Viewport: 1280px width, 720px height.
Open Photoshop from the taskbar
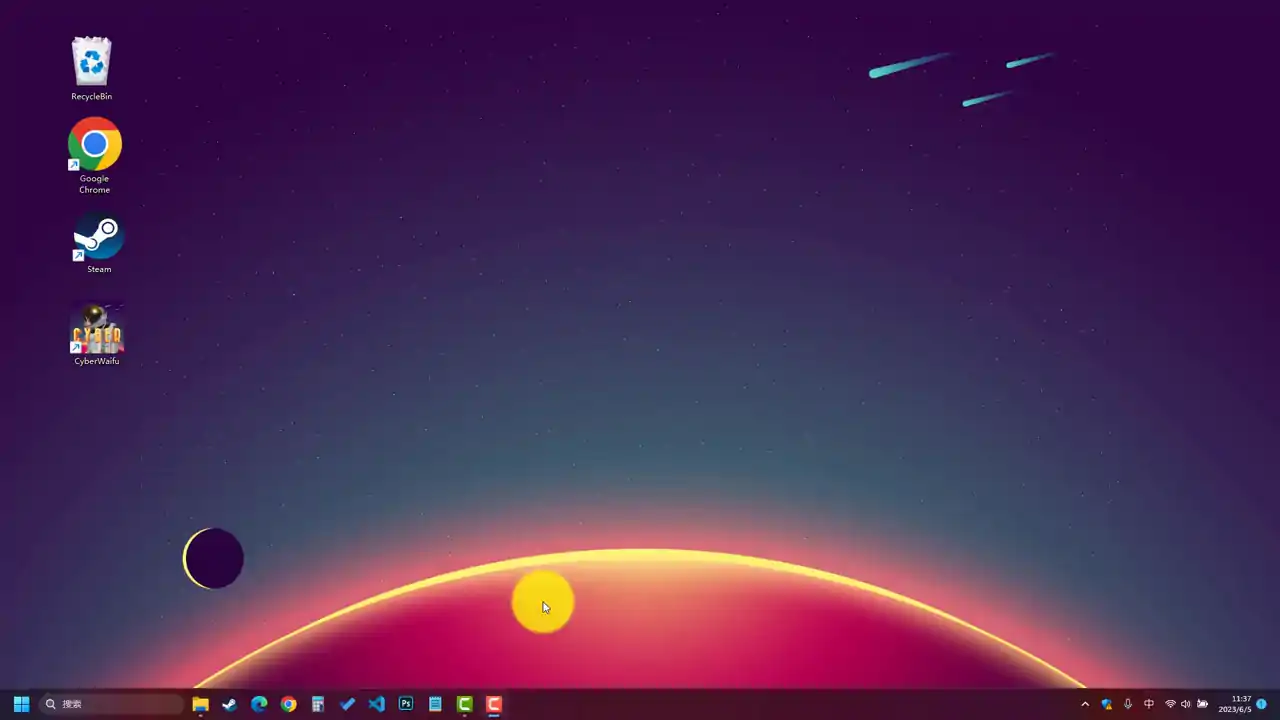(x=406, y=704)
